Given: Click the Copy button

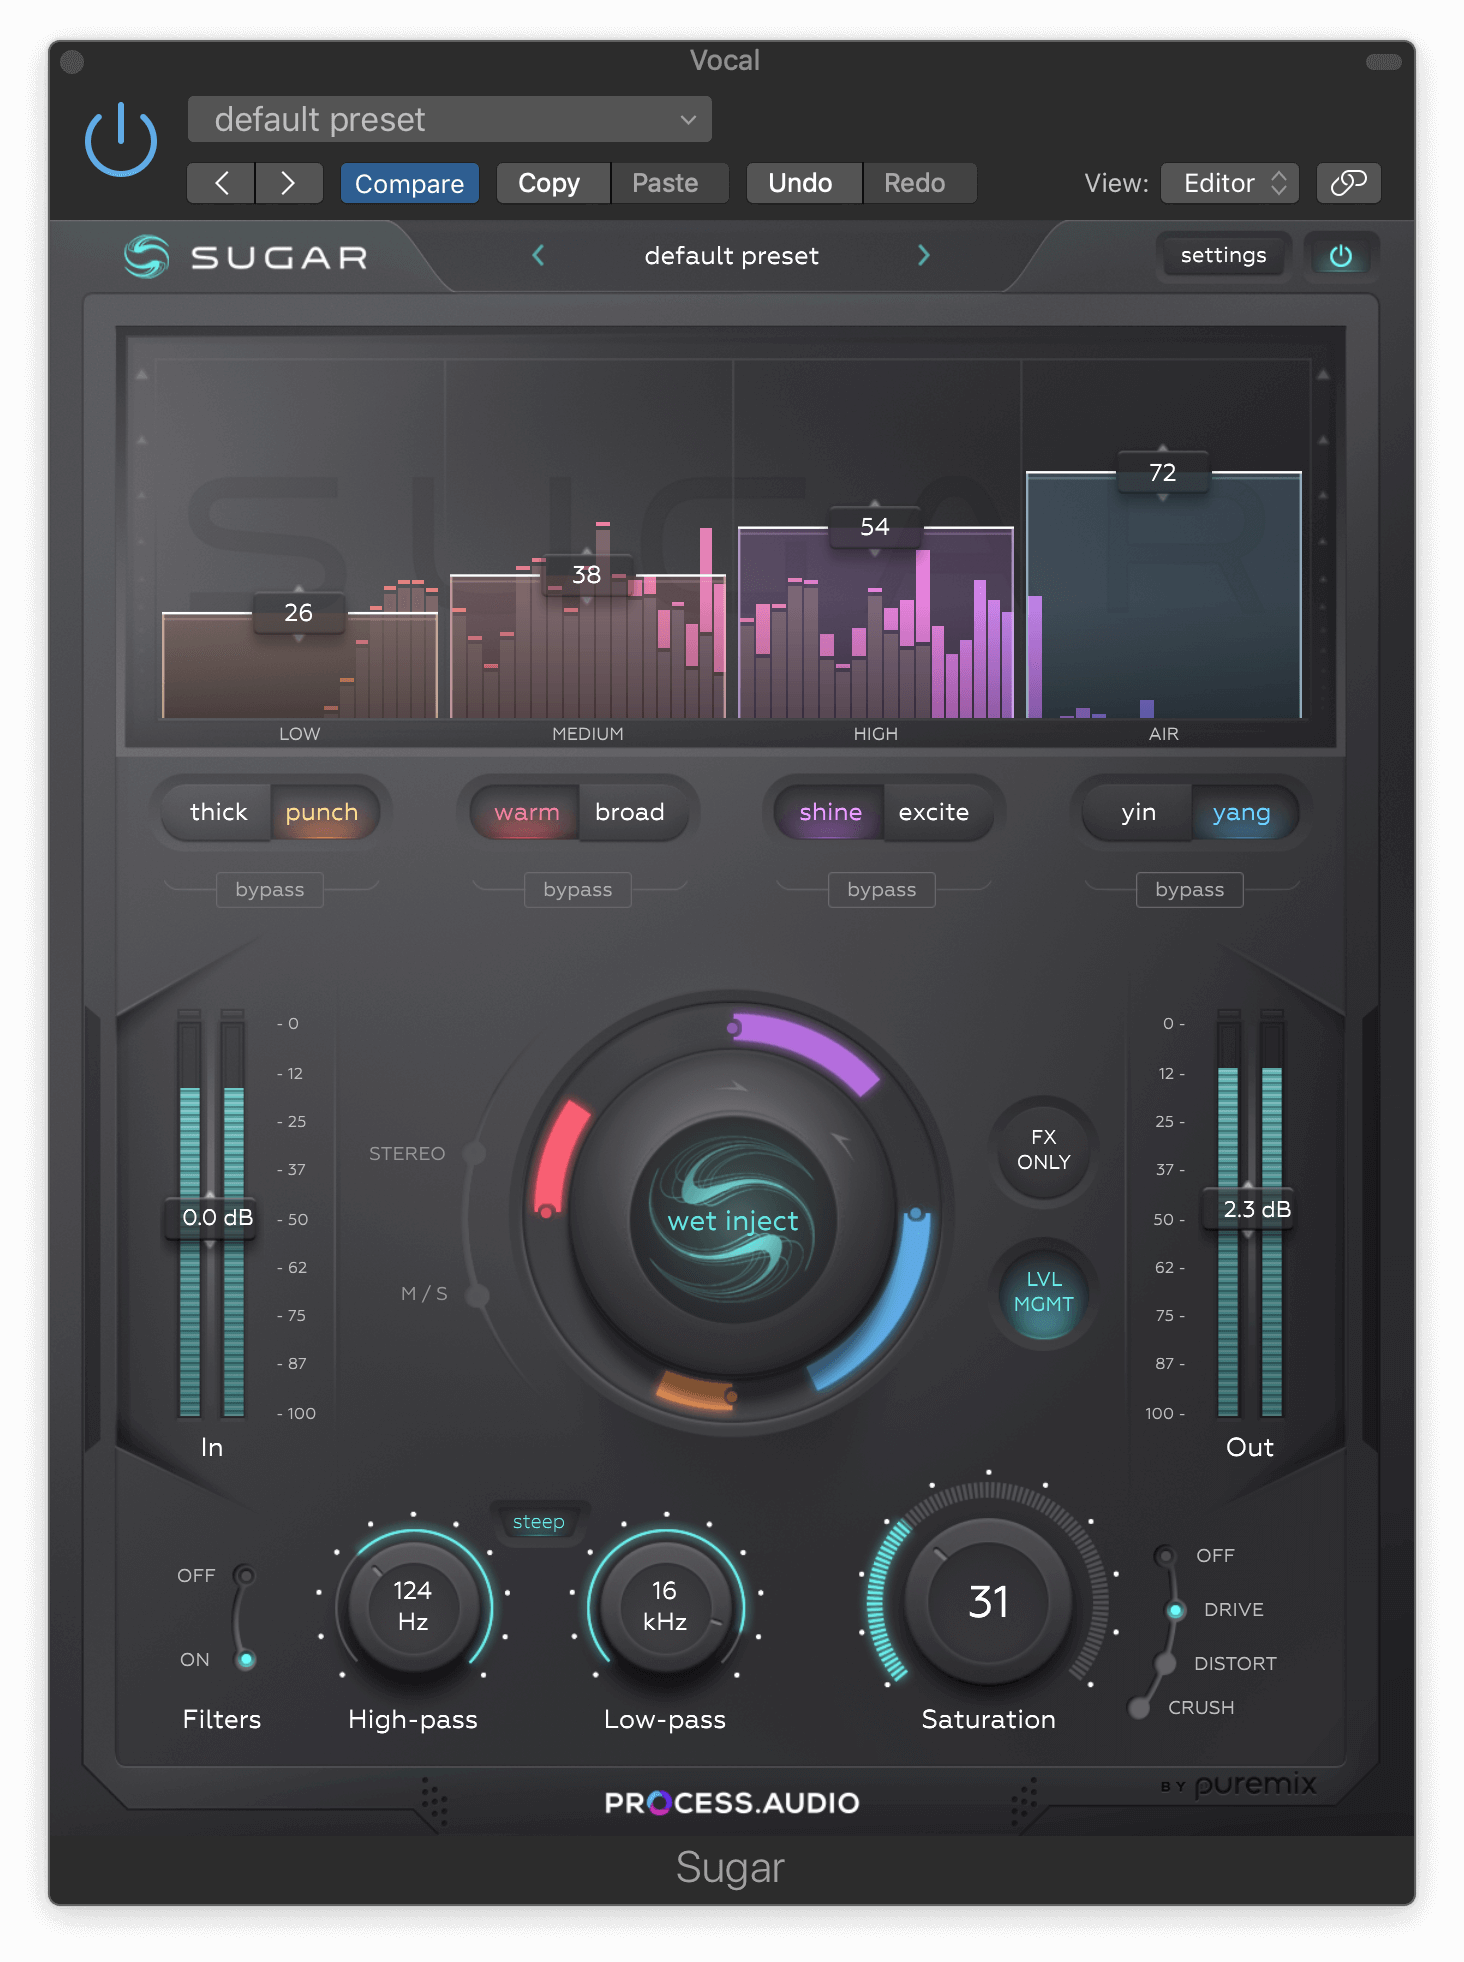Looking at the screenshot, I should click(x=553, y=183).
